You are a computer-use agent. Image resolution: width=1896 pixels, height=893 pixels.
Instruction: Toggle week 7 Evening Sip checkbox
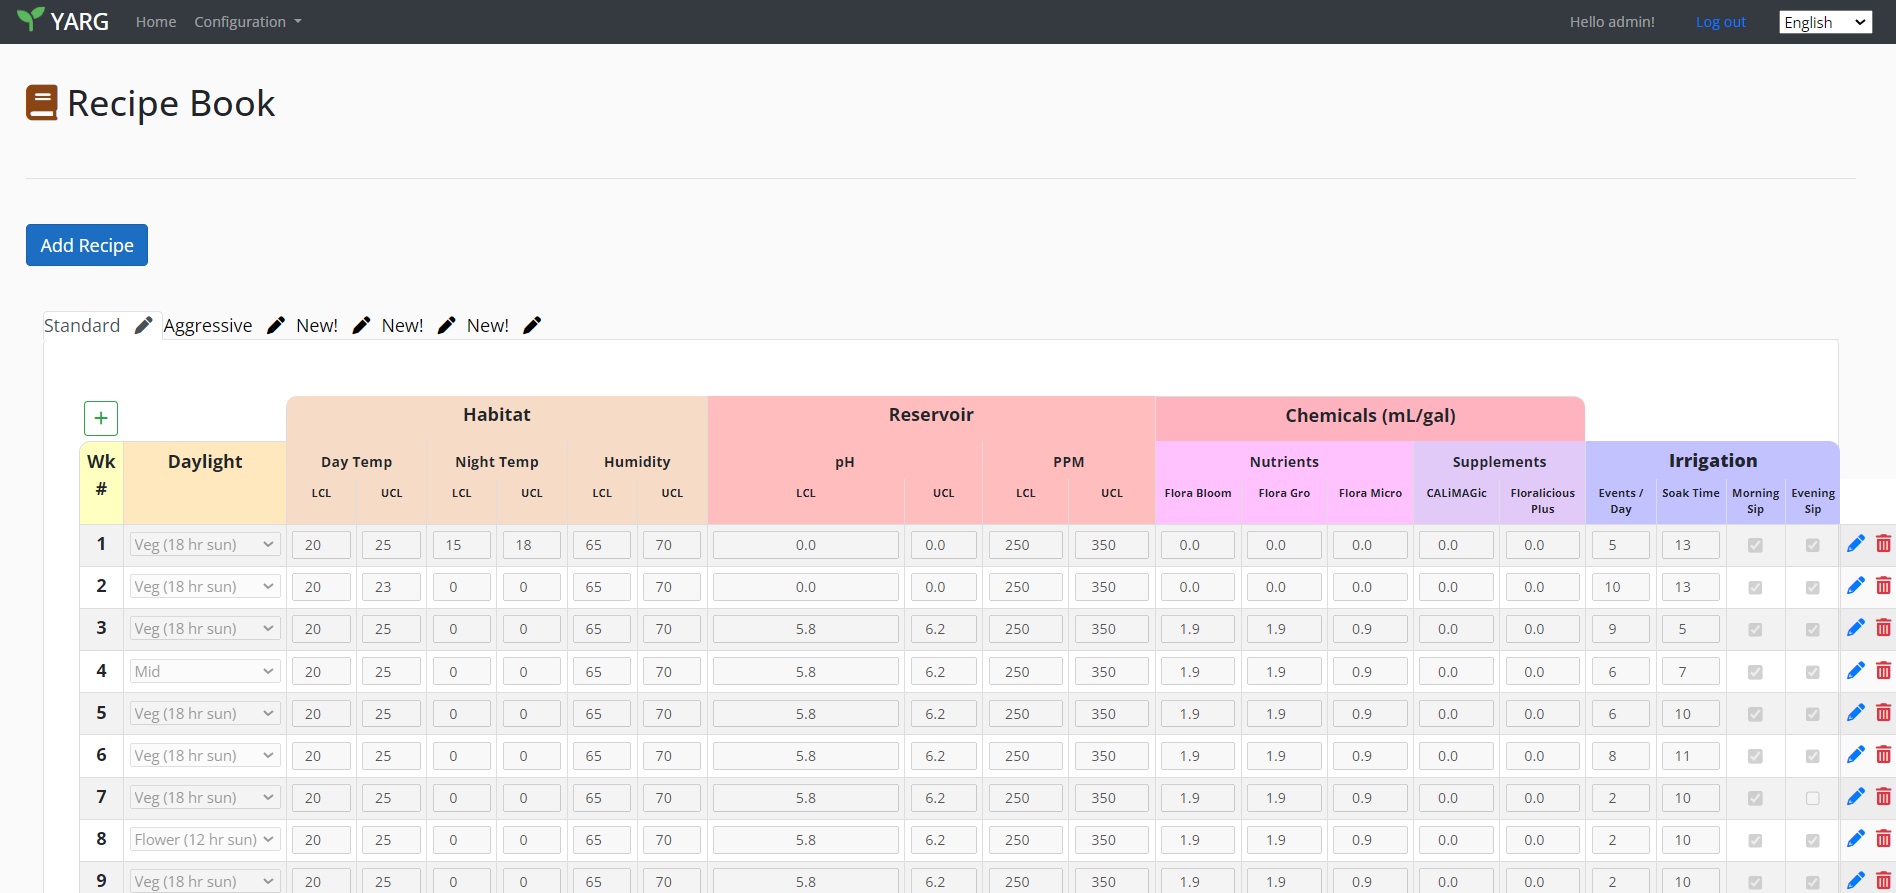pos(1812,798)
